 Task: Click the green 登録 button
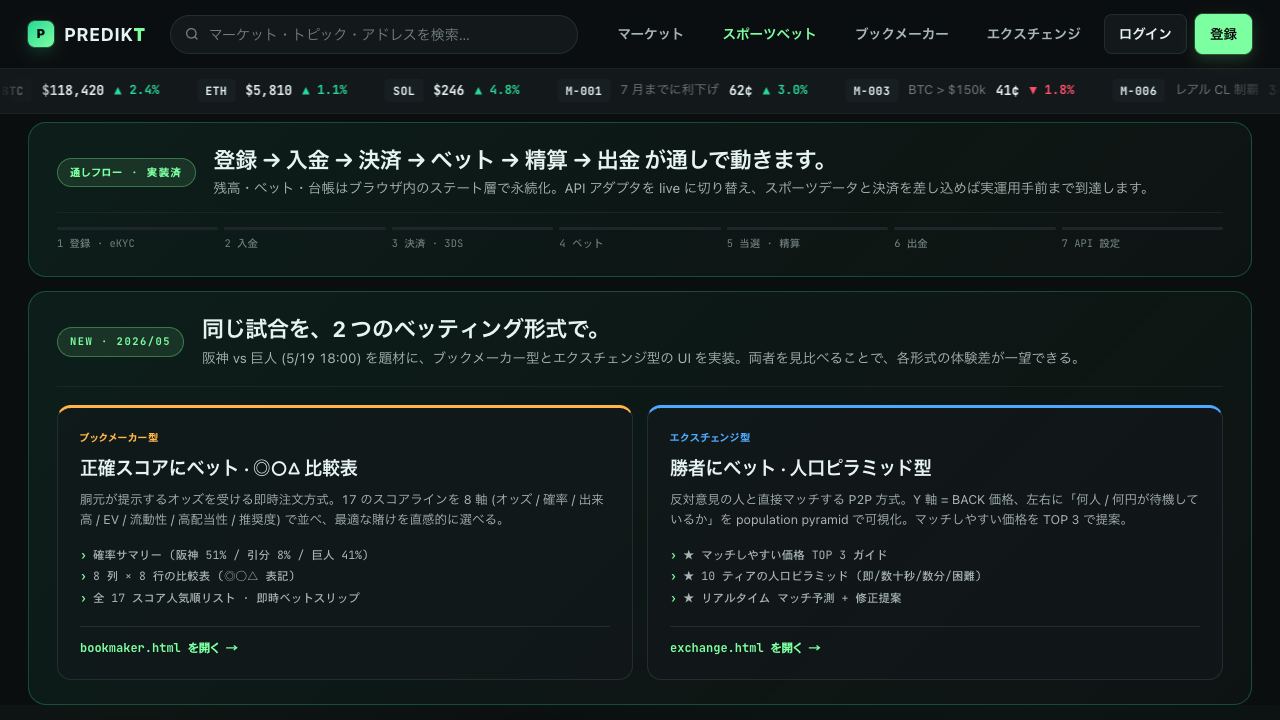(x=1223, y=34)
